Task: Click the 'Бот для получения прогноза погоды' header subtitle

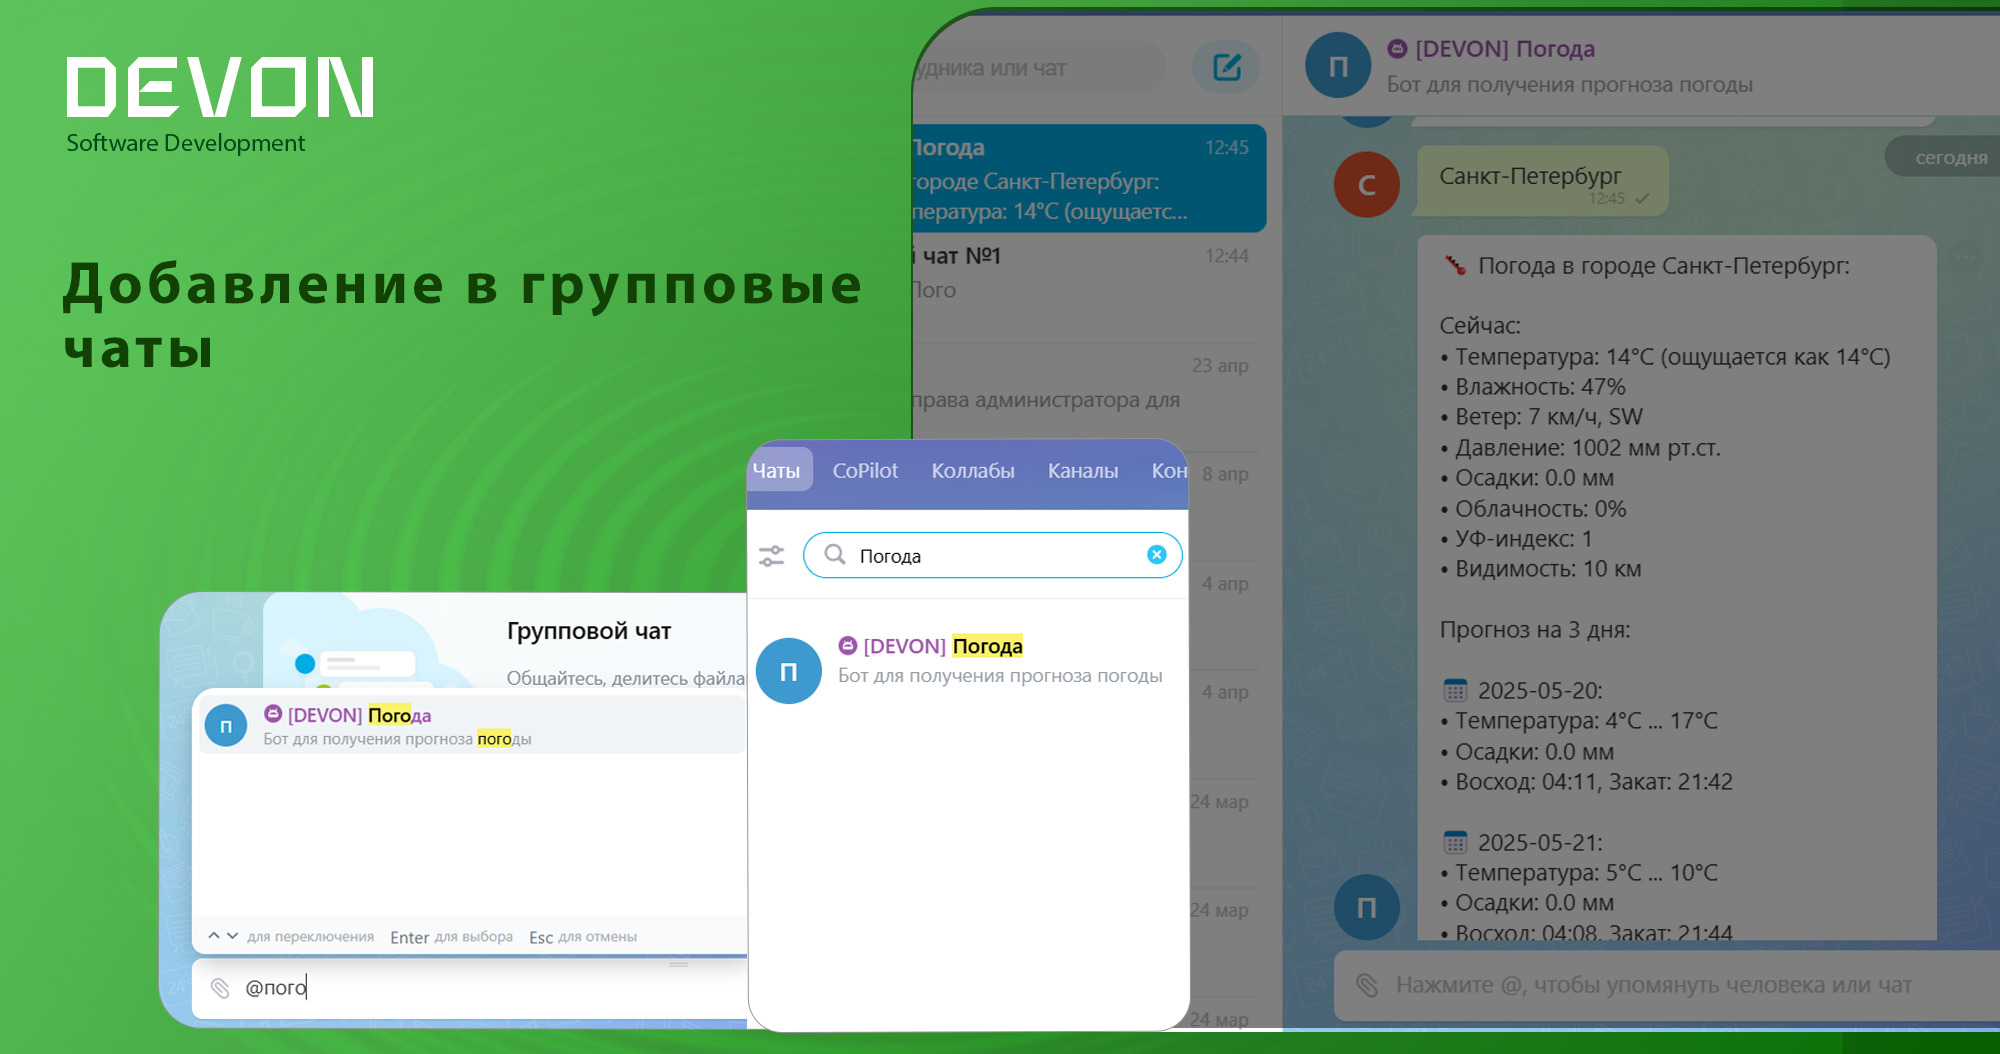Action: coord(1569,85)
